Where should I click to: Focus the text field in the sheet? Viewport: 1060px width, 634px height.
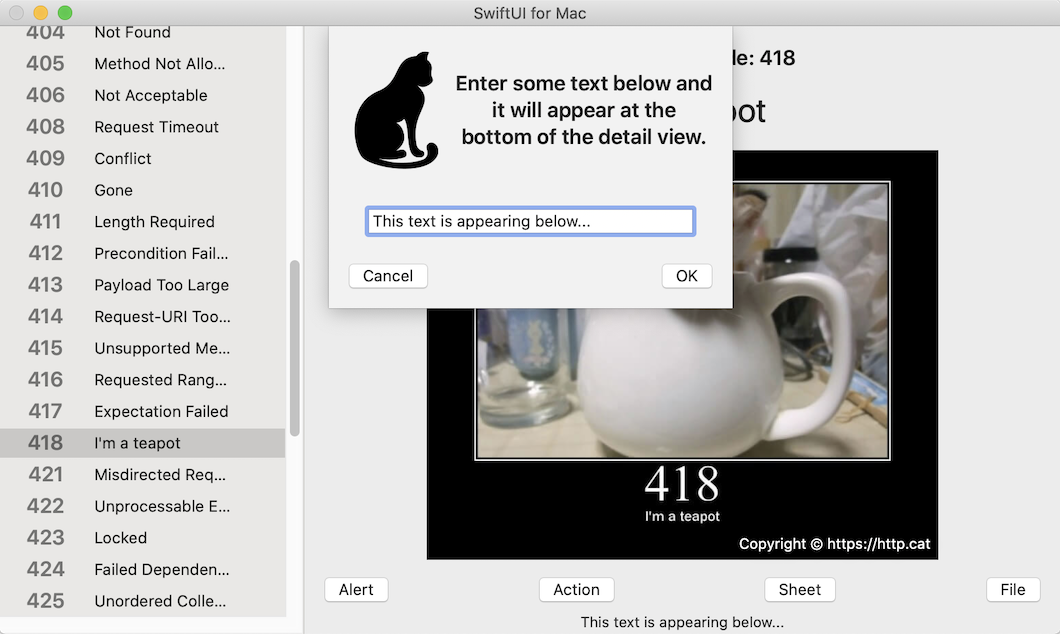(x=530, y=221)
